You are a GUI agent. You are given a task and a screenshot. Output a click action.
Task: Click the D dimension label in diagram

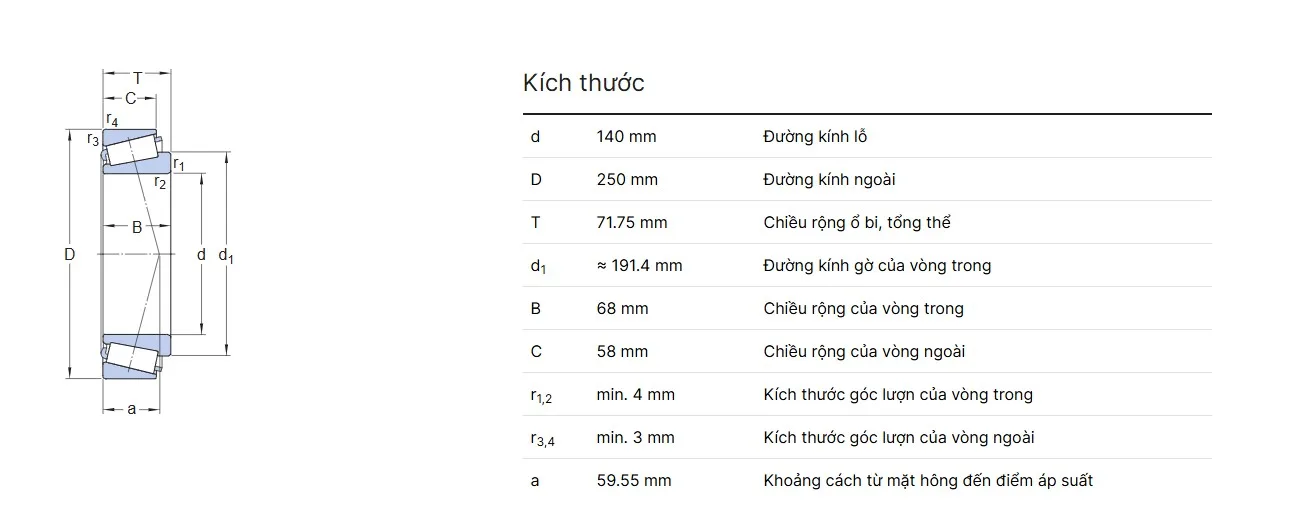pos(70,254)
